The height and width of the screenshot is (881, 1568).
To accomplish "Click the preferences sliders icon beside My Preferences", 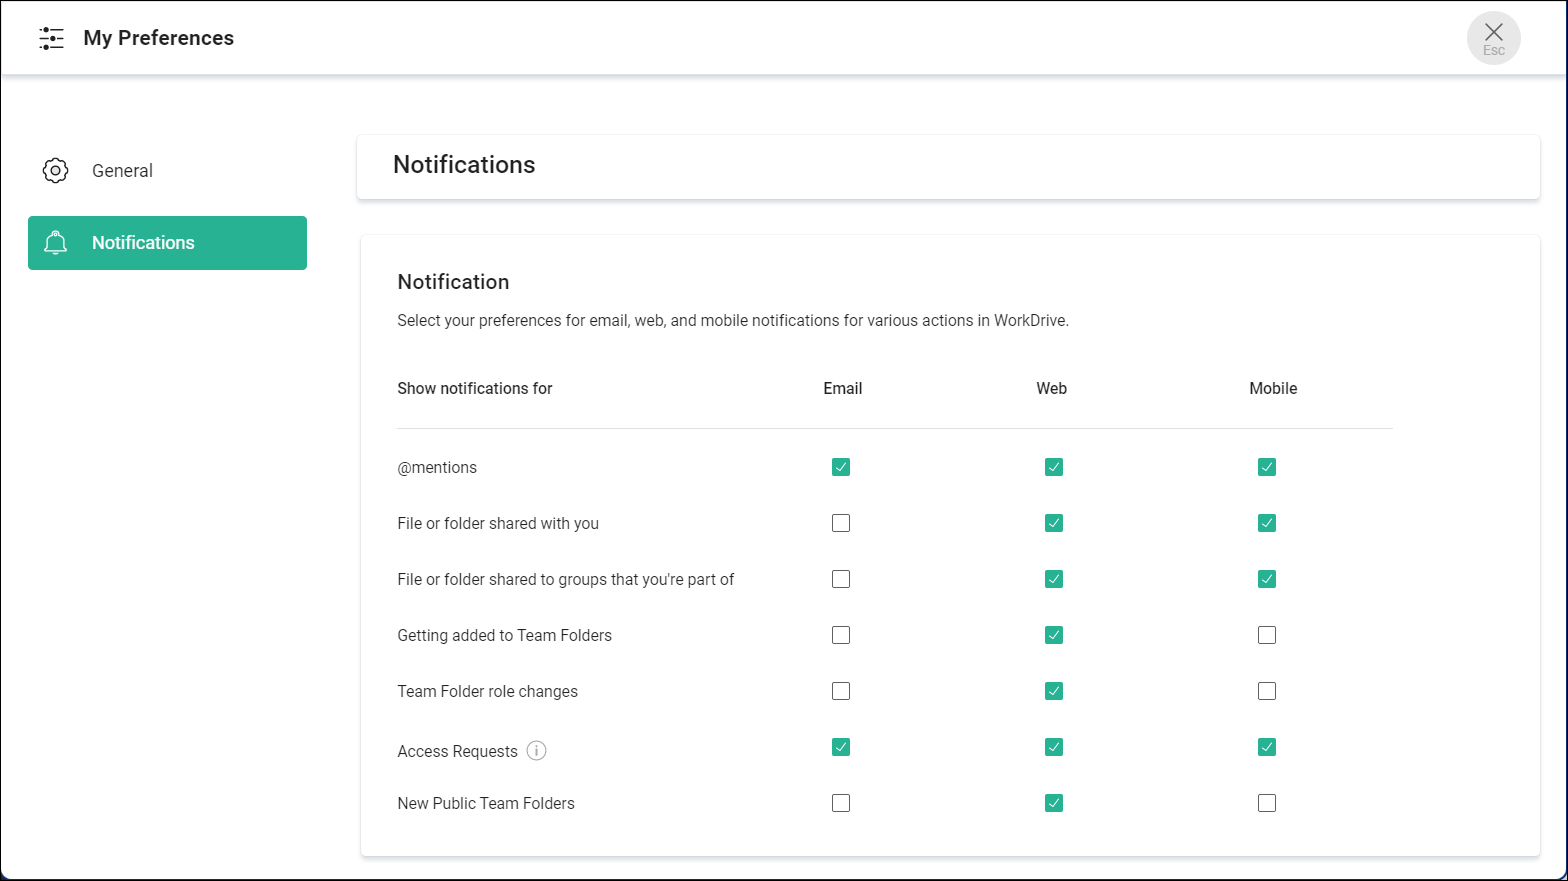I will click(x=51, y=38).
